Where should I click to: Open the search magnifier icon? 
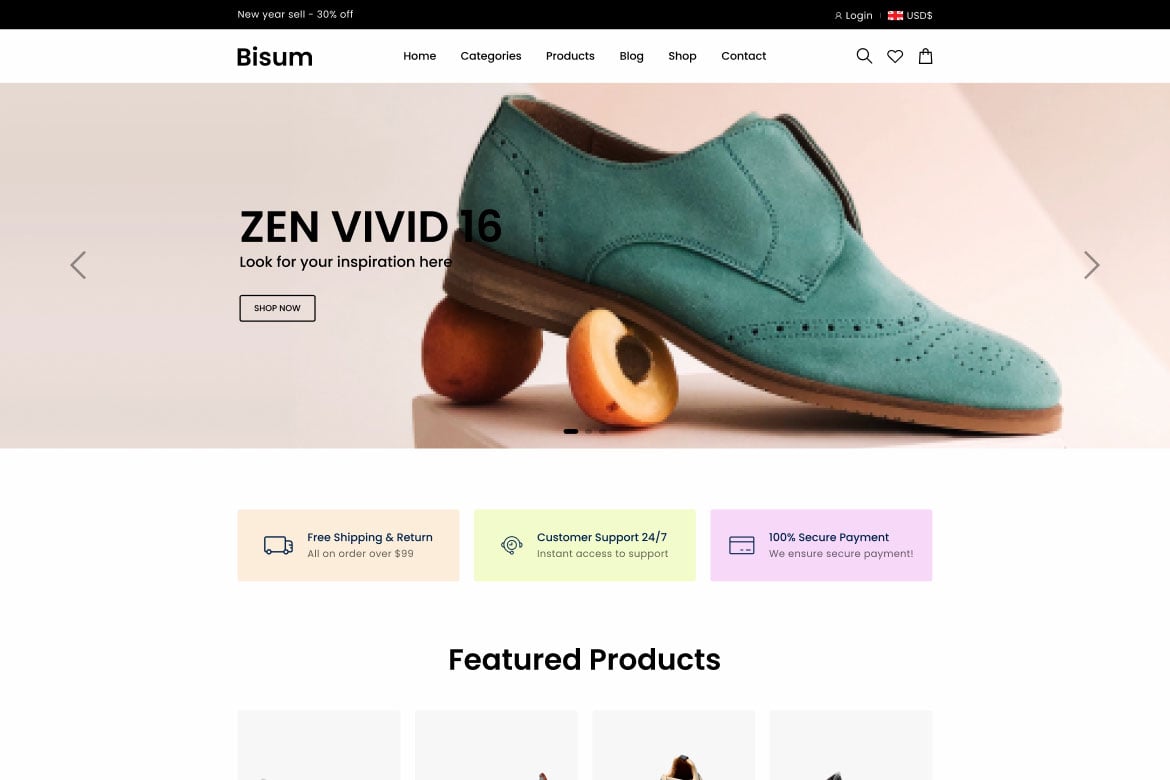click(864, 56)
